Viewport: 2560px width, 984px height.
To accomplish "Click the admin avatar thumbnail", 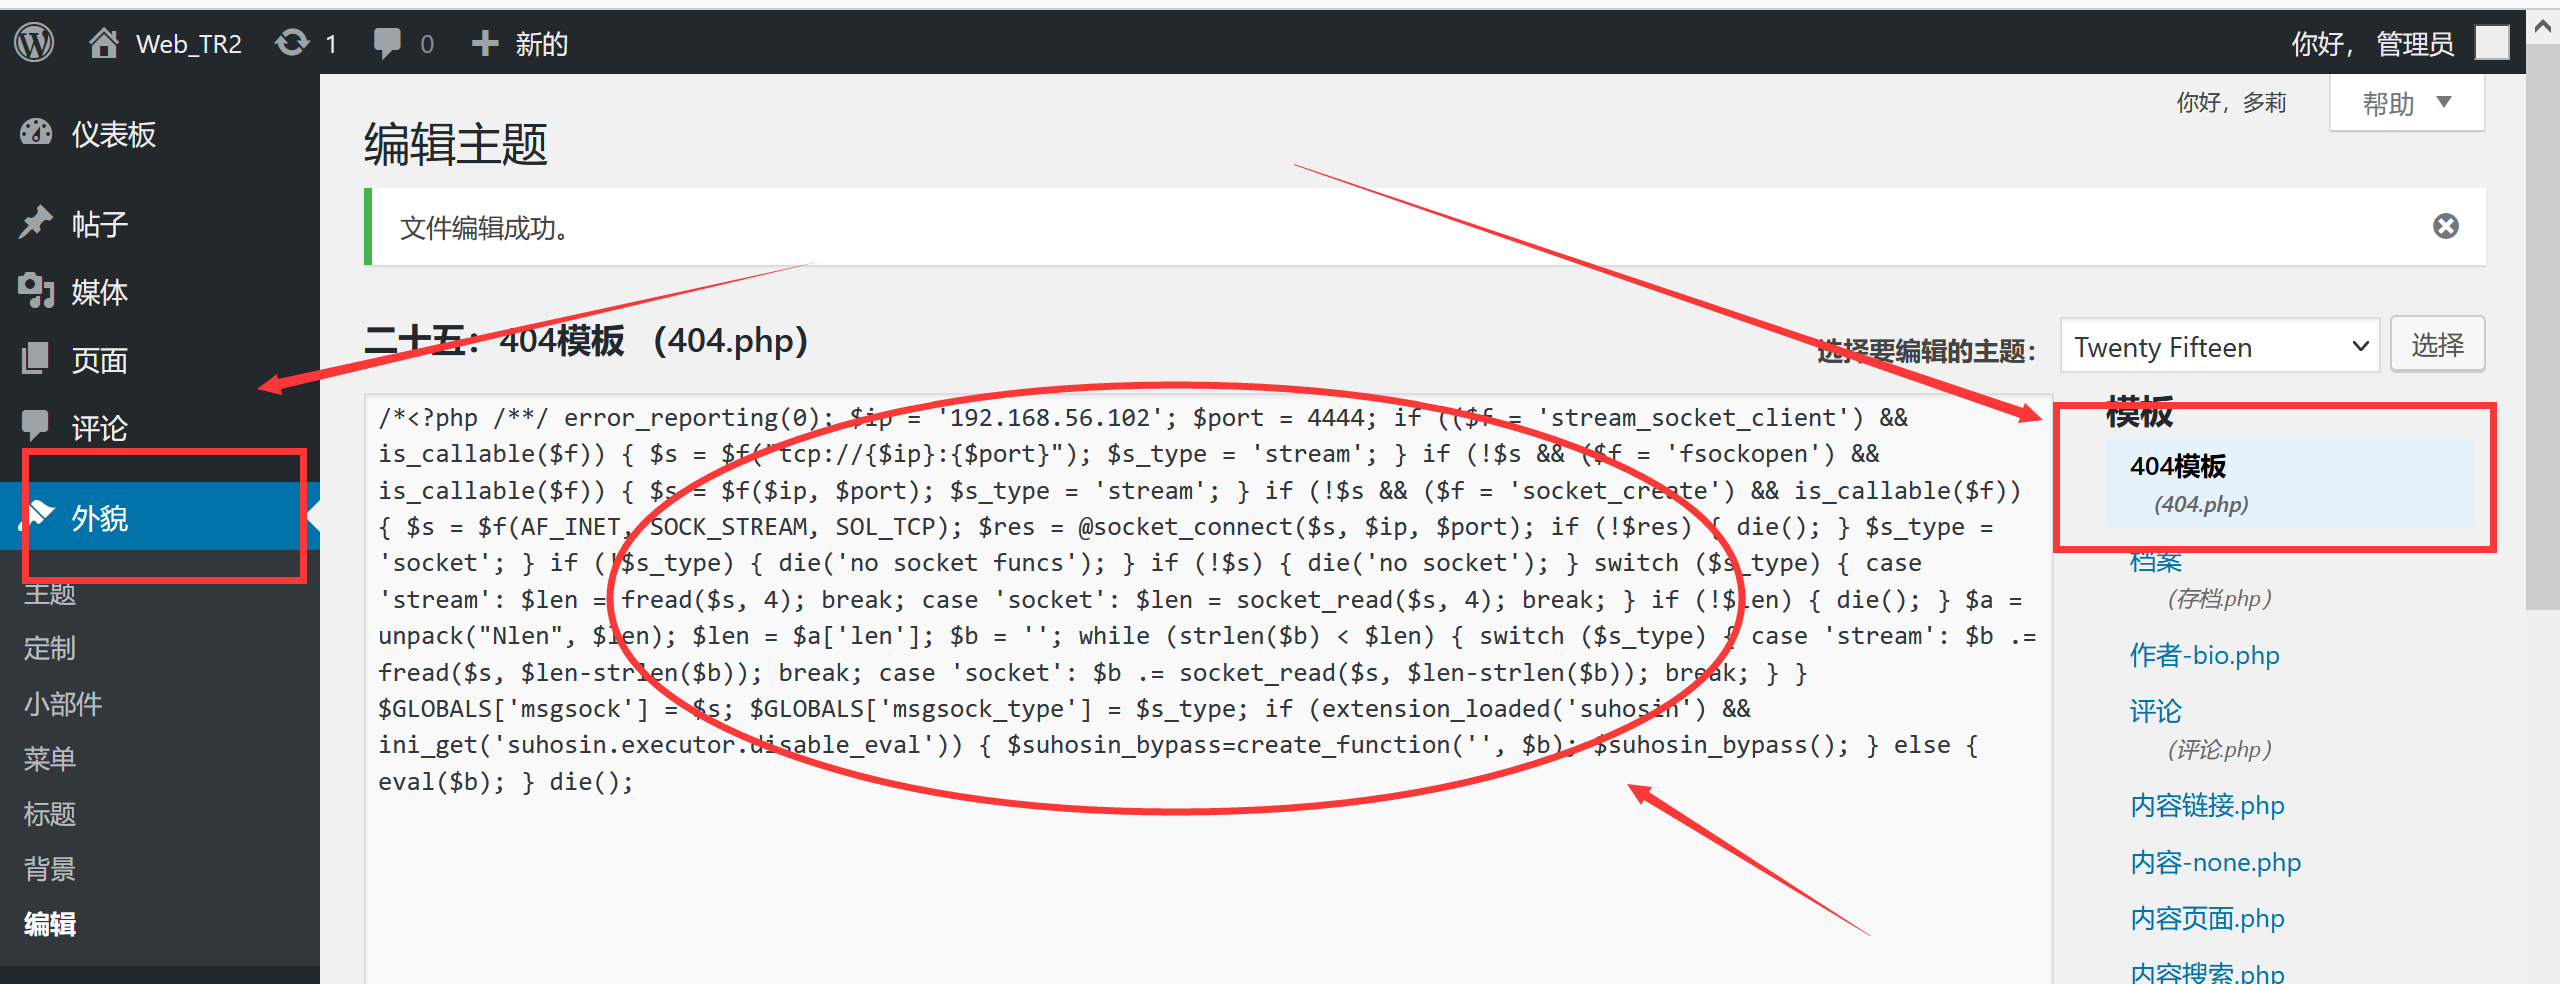I will point(2492,43).
